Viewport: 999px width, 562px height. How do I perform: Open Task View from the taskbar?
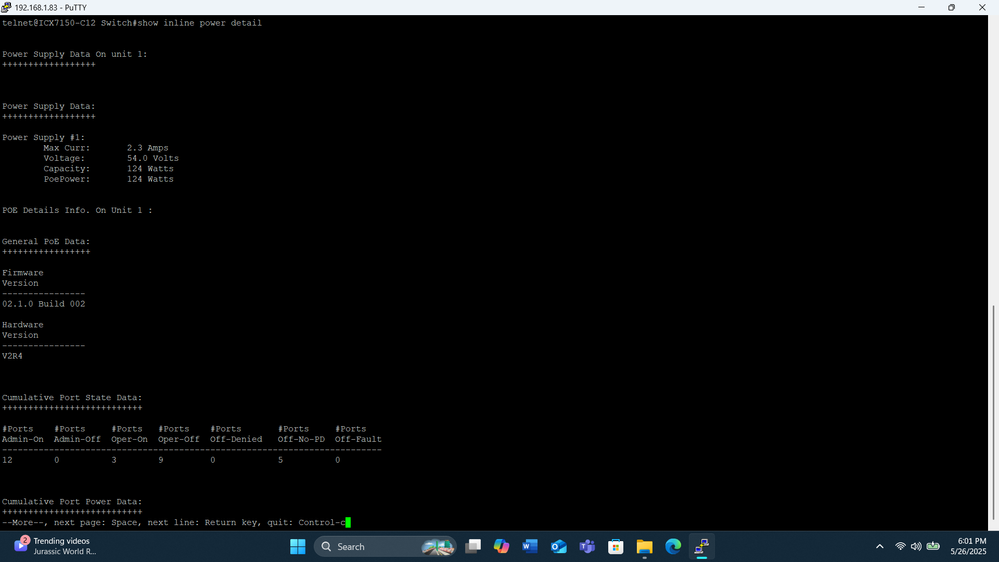point(473,547)
